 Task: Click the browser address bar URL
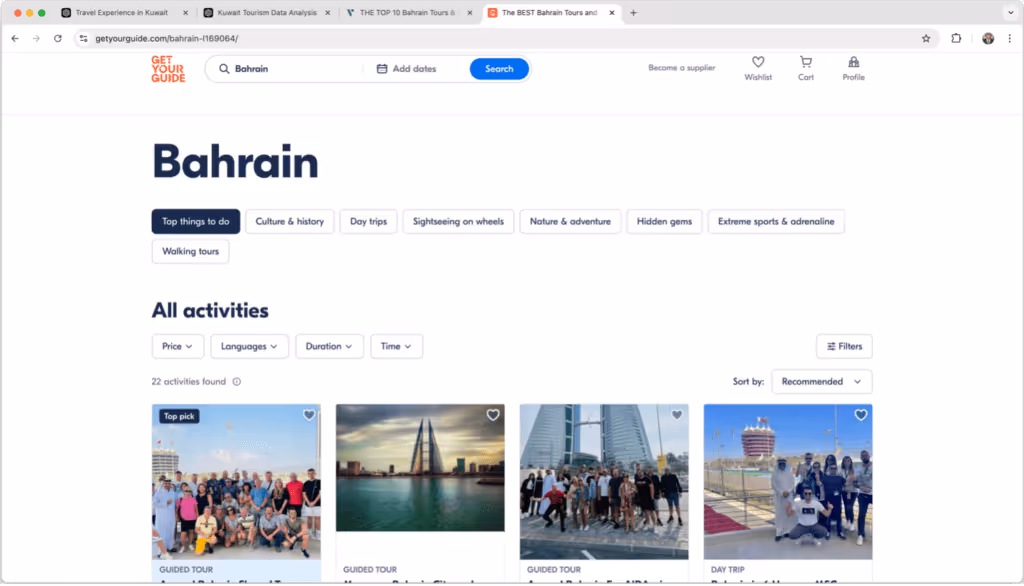[167, 39]
